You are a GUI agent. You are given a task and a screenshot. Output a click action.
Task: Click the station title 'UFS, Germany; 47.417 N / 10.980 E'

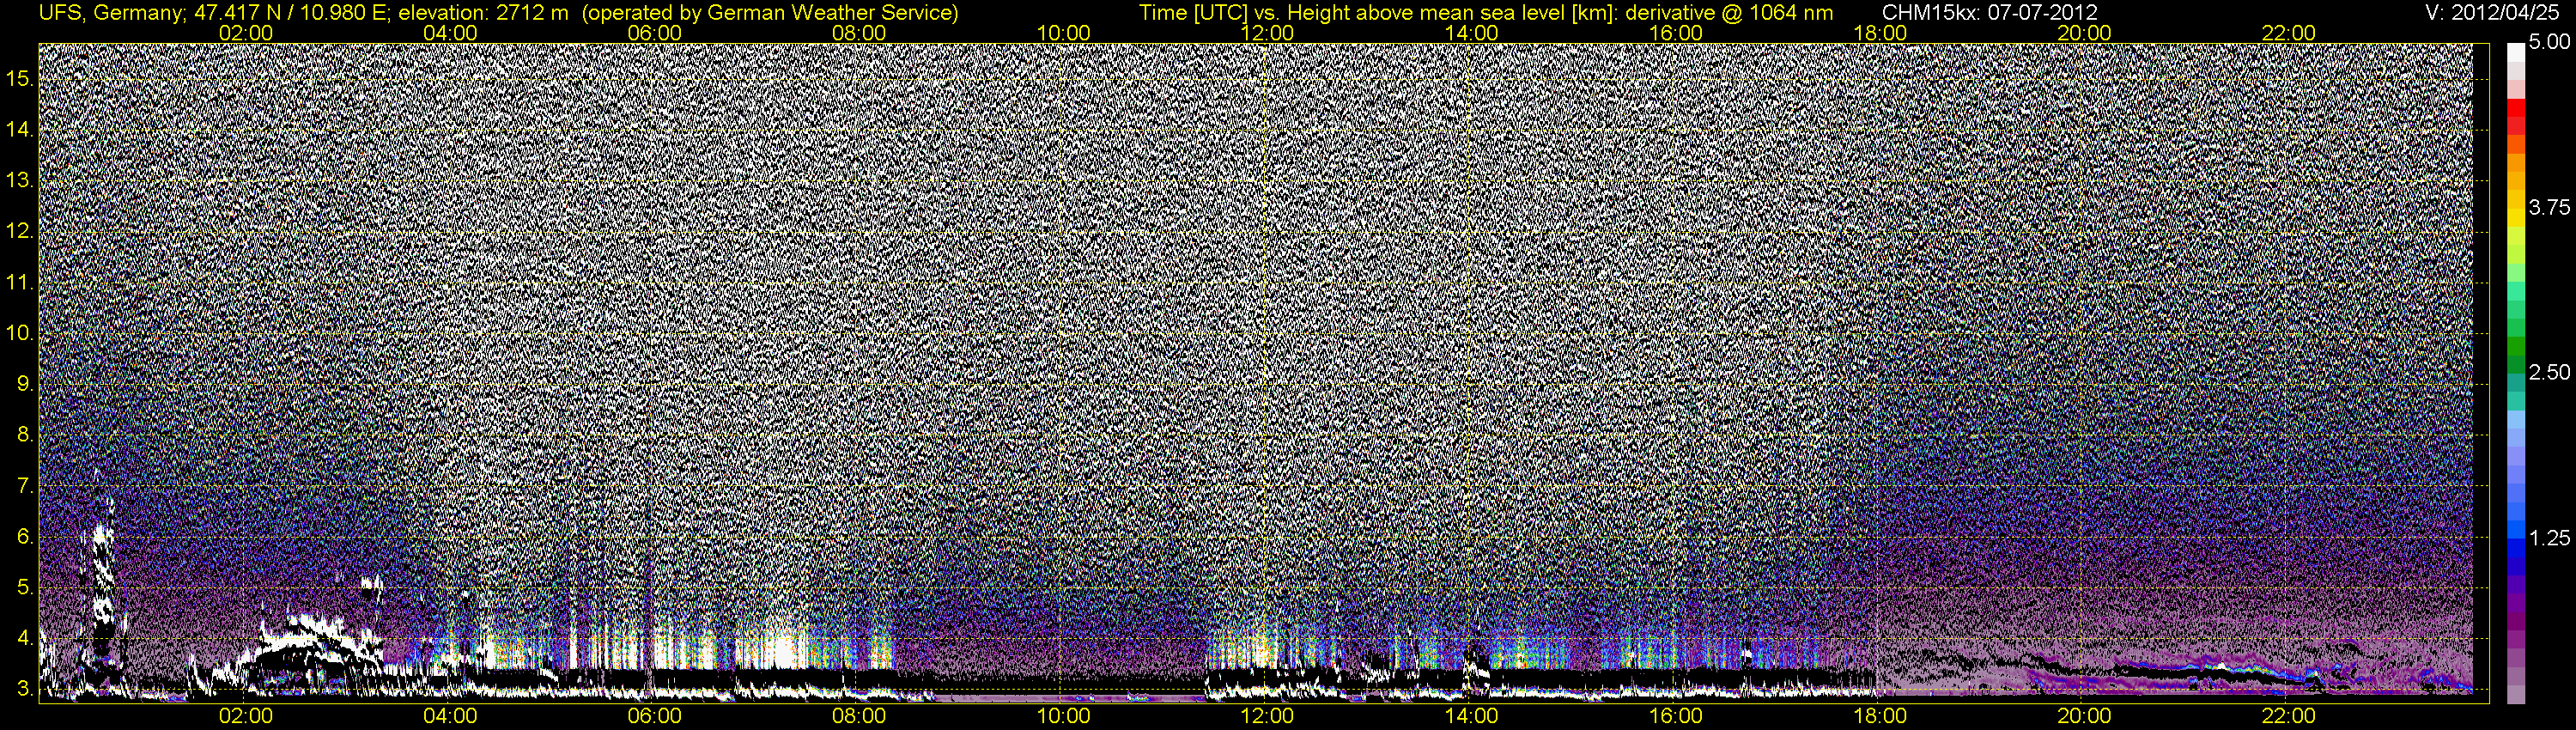click(x=215, y=13)
